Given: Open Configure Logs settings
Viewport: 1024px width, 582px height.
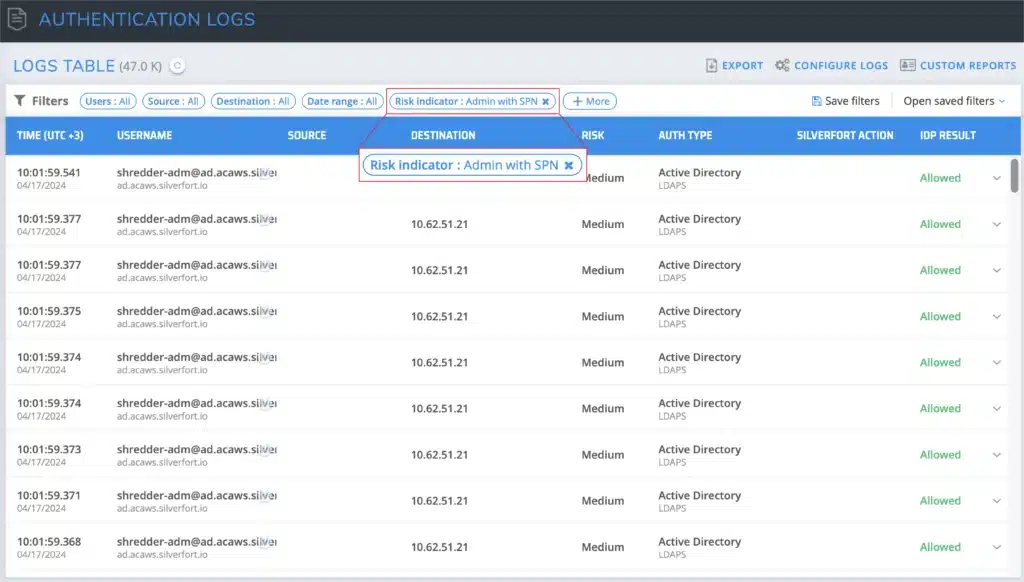Looking at the screenshot, I should 831,65.
